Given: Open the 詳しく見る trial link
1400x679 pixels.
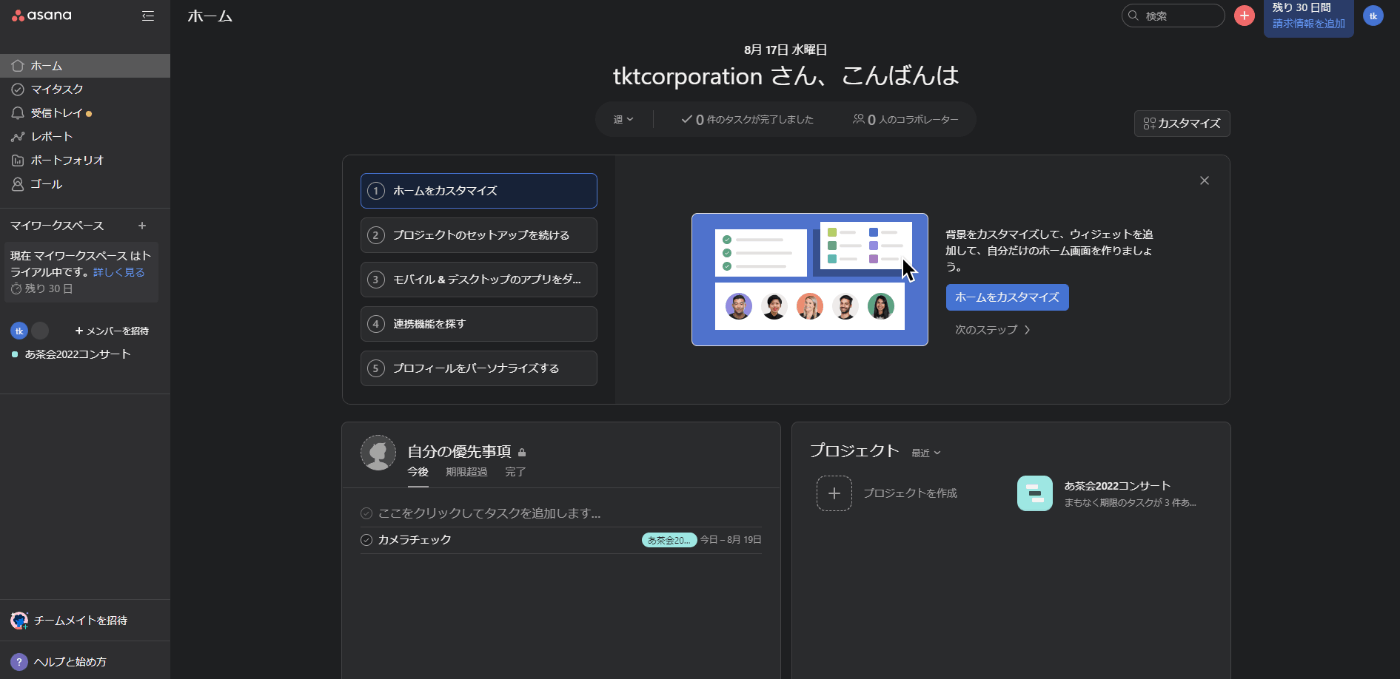Looking at the screenshot, I should 119,272.
